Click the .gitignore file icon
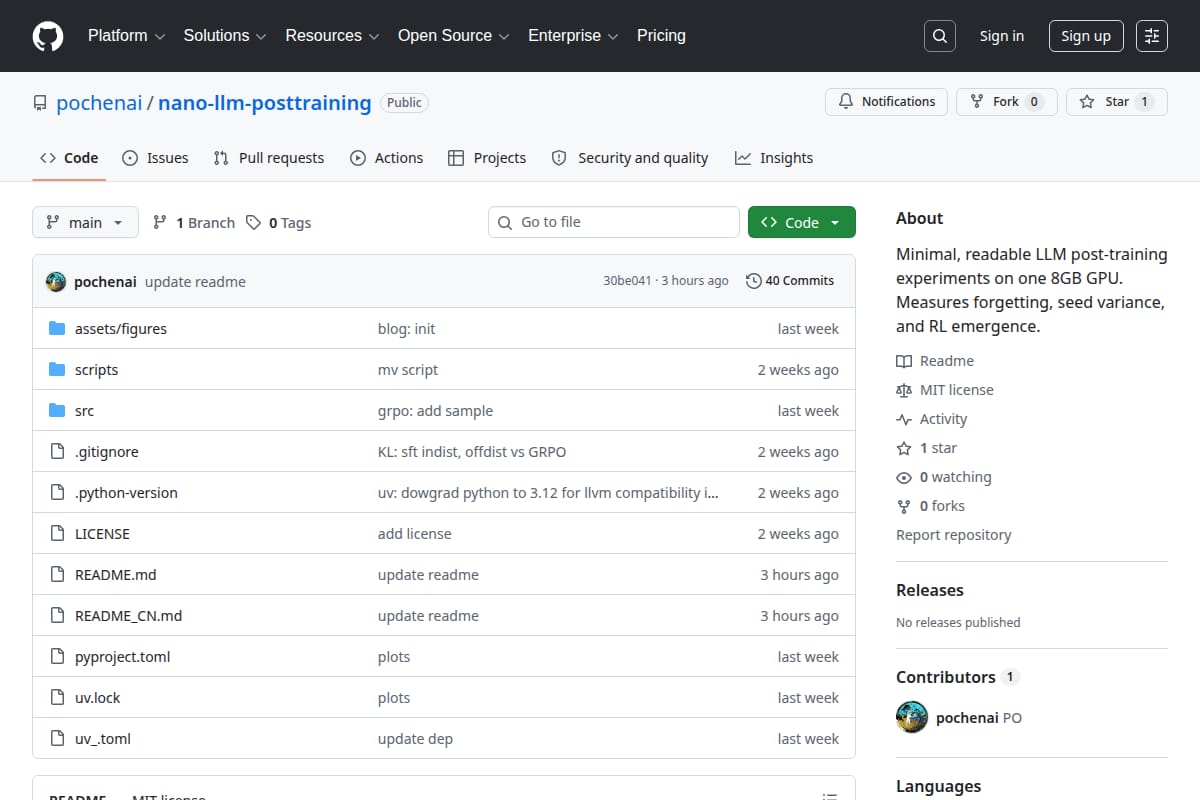This screenshot has width=1200, height=800. tap(57, 452)
